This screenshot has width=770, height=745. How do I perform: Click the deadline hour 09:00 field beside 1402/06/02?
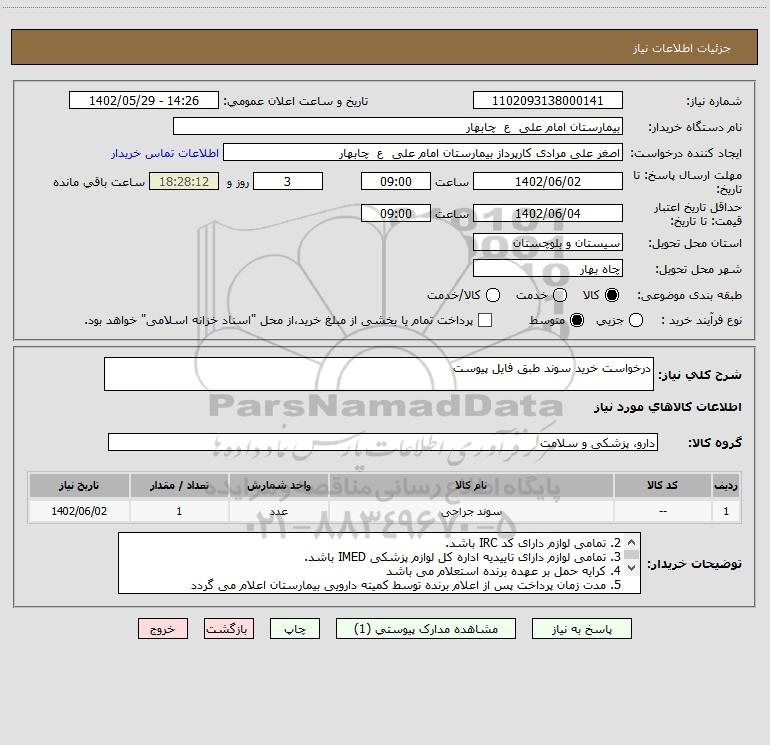point(396,181)
